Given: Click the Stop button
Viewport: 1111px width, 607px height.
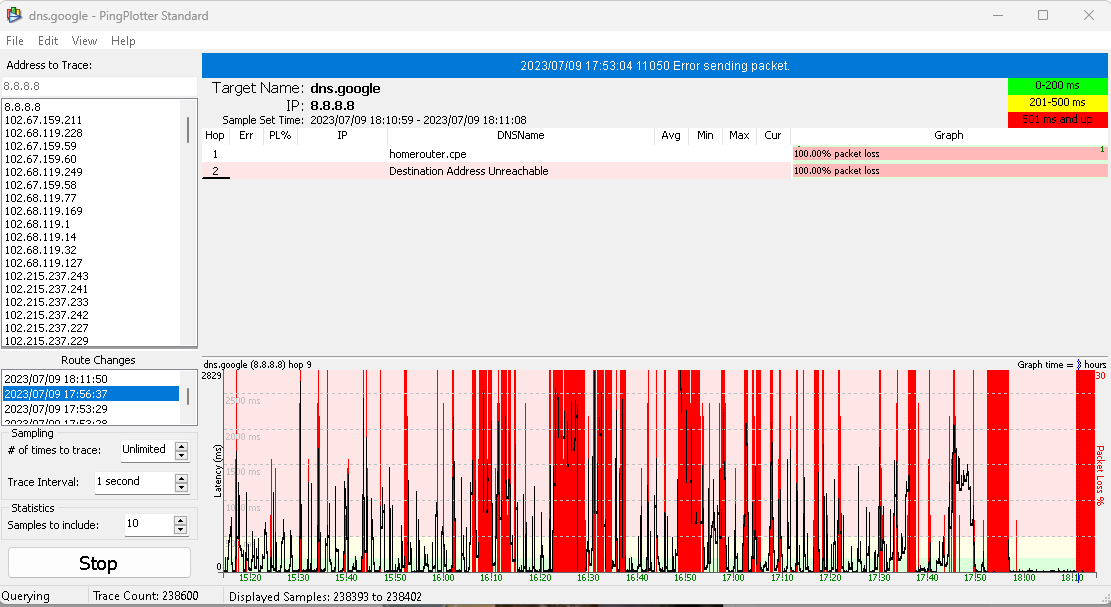Looking at the screenshot, I should [99, 563].
